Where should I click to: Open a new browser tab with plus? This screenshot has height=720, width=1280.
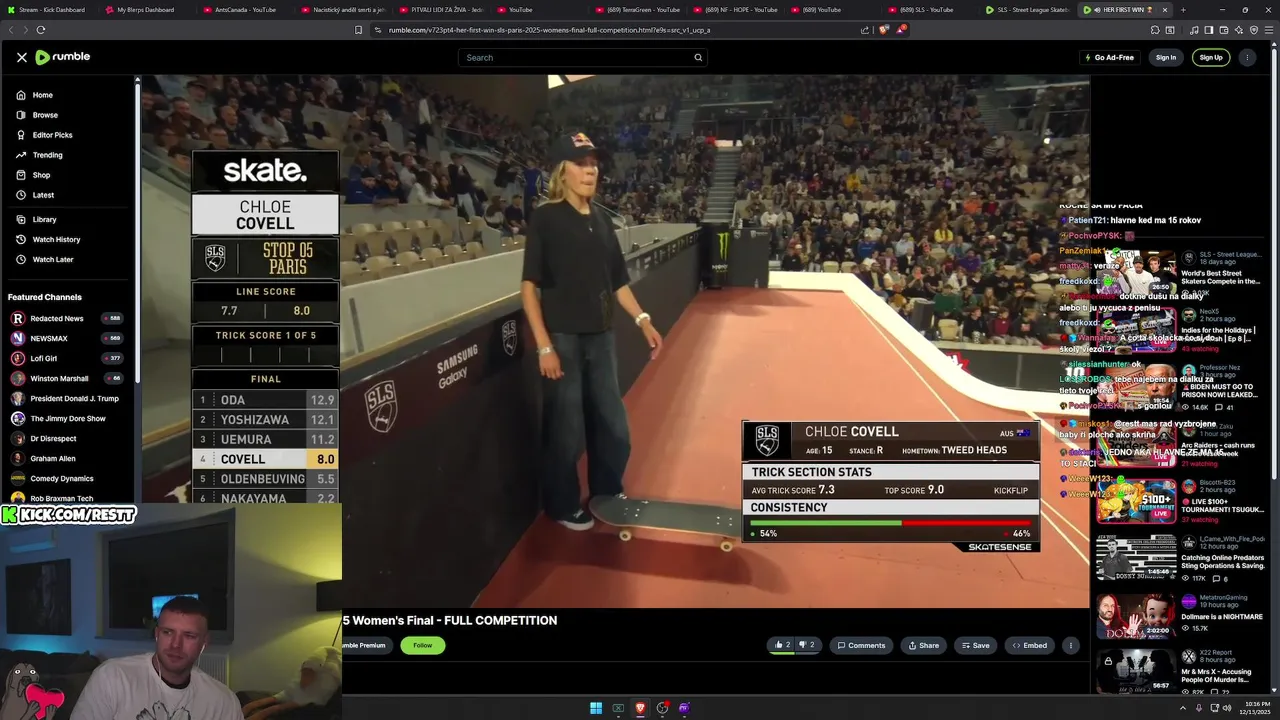tap(1182, 10)
